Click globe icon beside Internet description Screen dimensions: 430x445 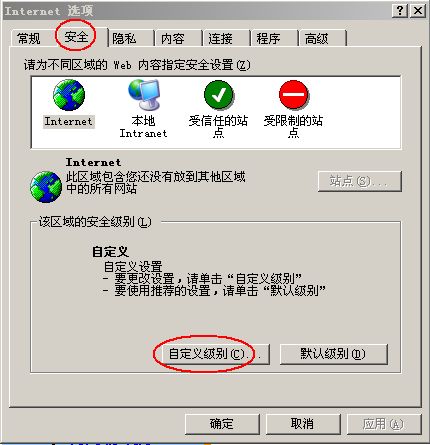click(x=46, y=187)
